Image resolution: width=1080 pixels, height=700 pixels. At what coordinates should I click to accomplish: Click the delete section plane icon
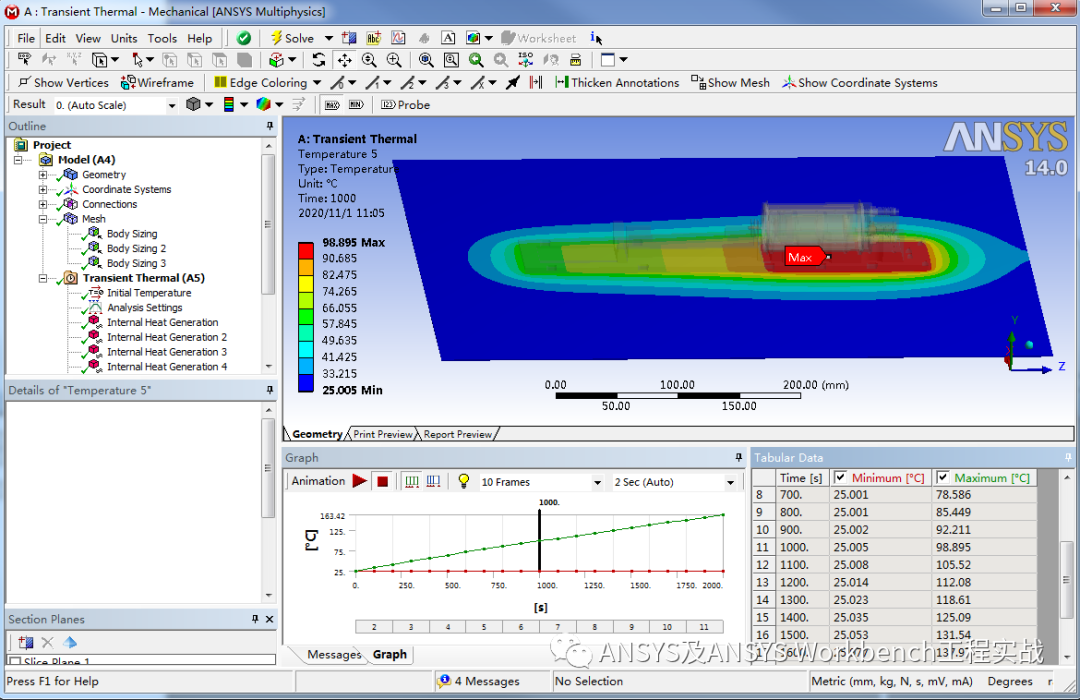coord(48,643)
